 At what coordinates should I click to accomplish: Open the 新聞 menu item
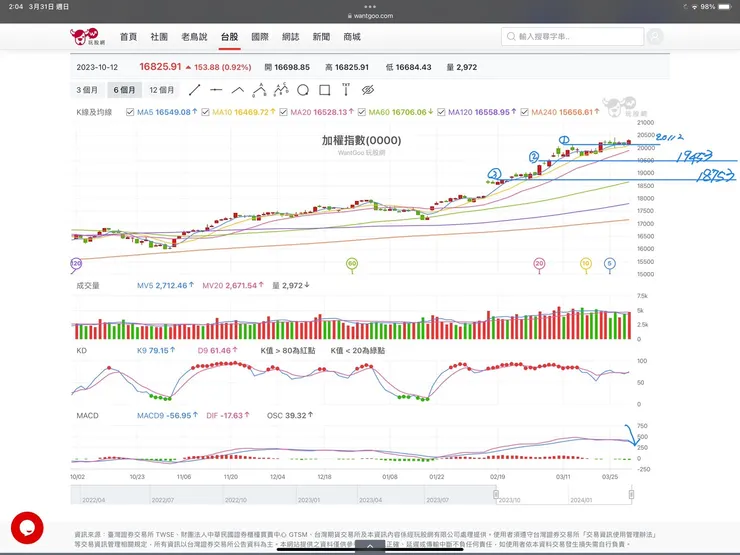coord(321,36)
